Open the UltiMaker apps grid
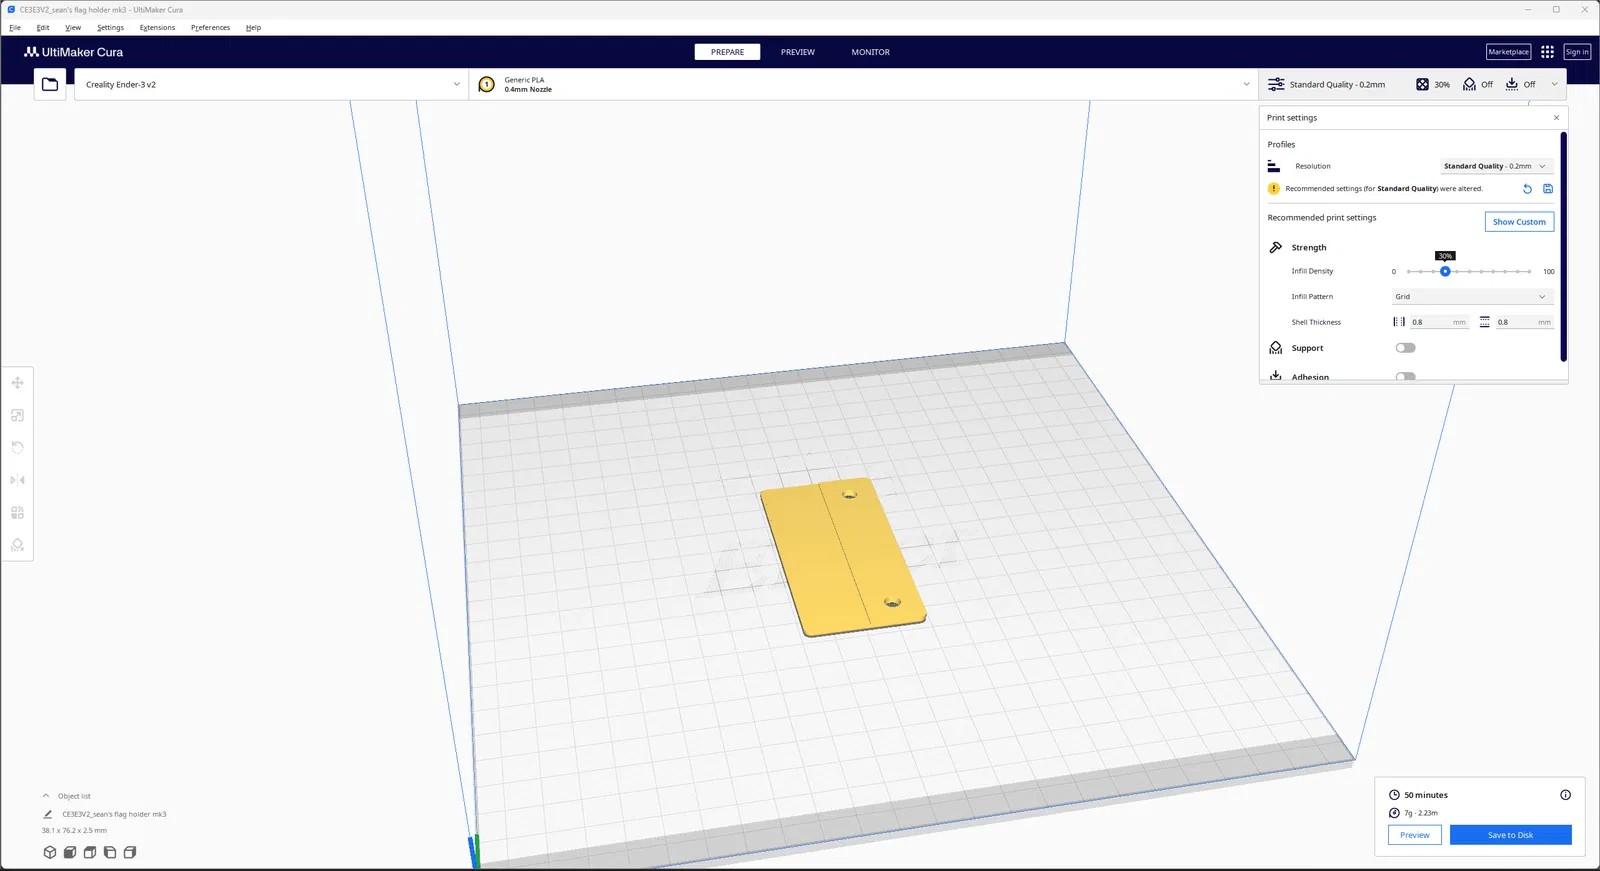1600x871 pixels. click(1547, 52)
